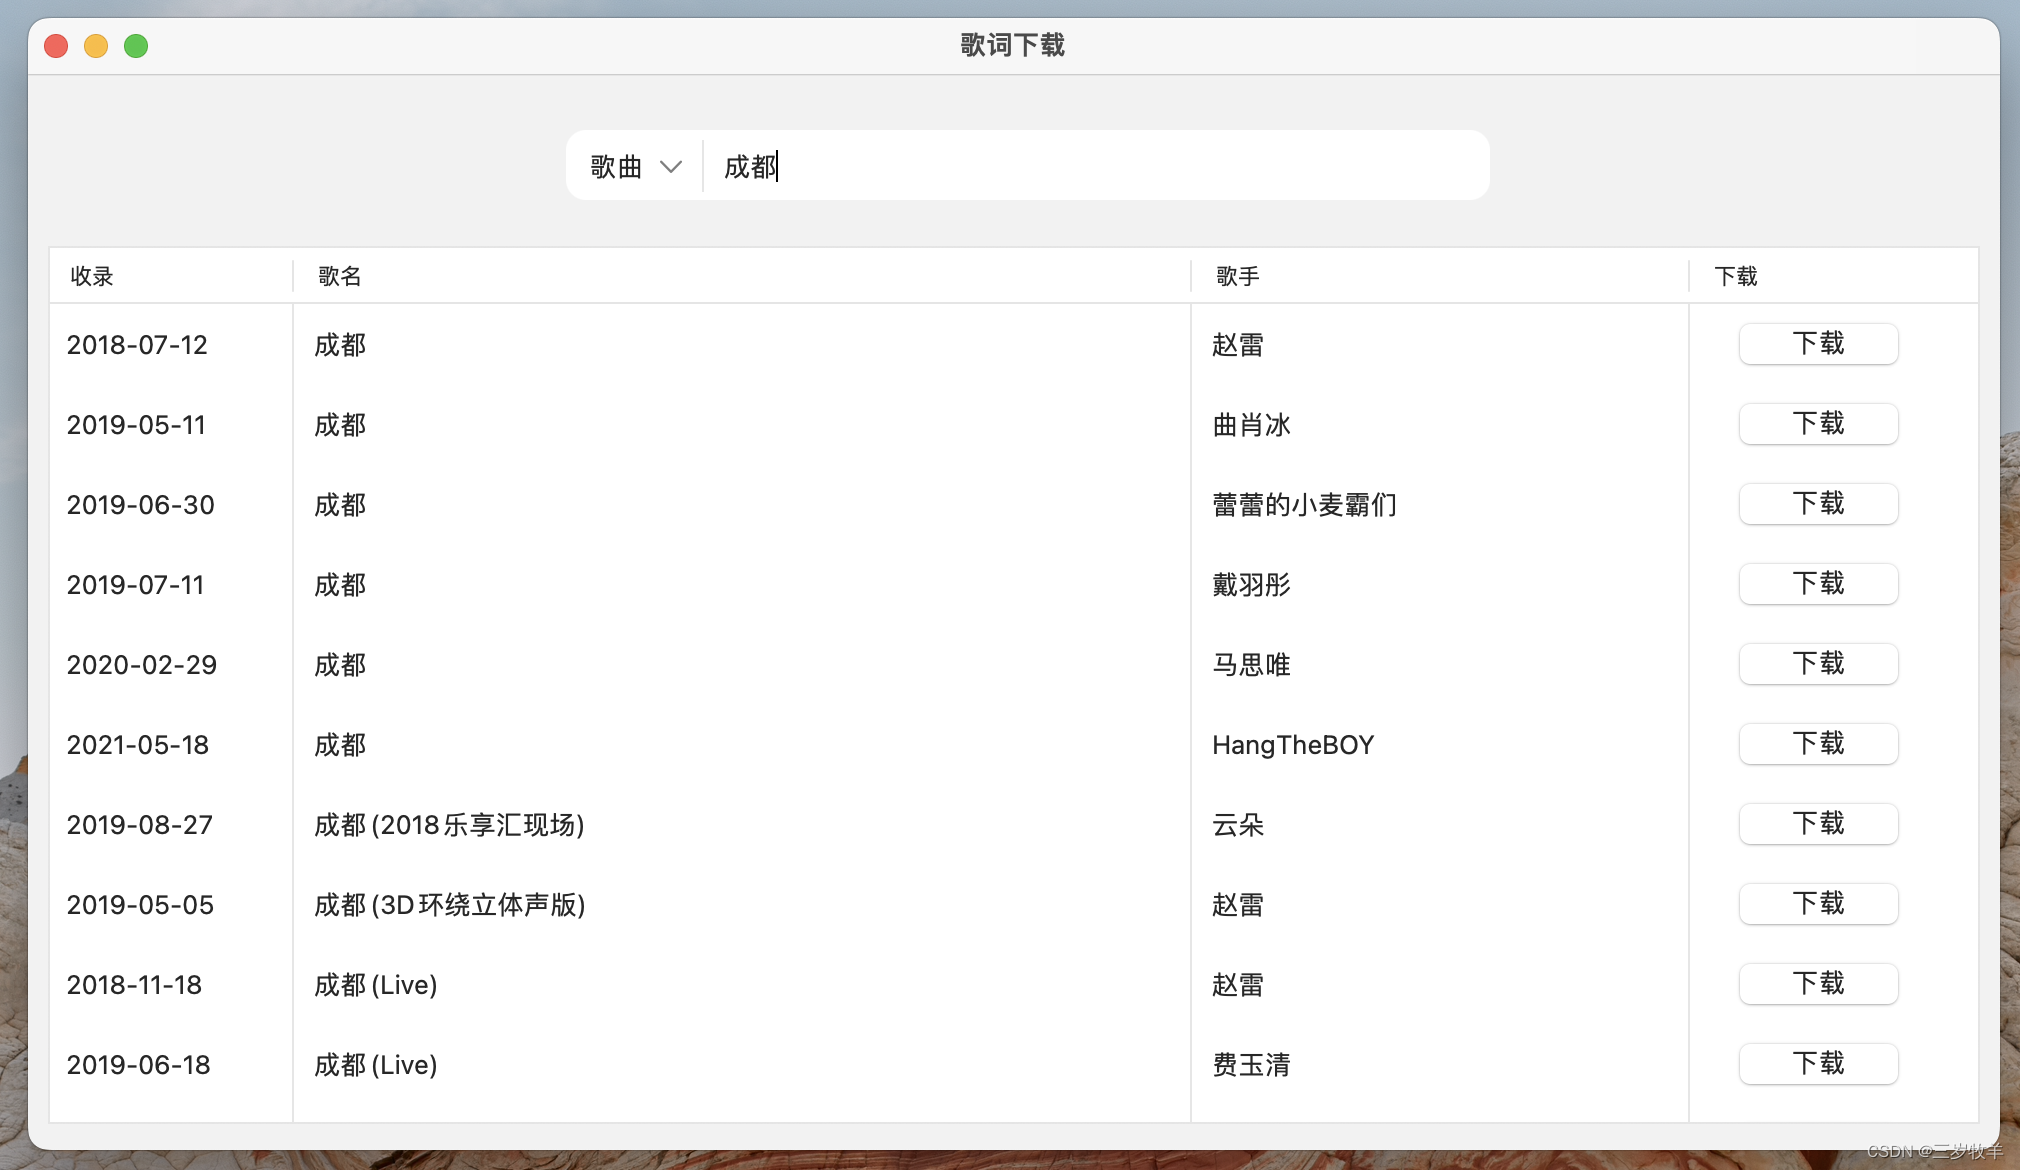Sort by the 收录 column header
The width and height of the screenshot is (2020, 1170).
point(92,276)
